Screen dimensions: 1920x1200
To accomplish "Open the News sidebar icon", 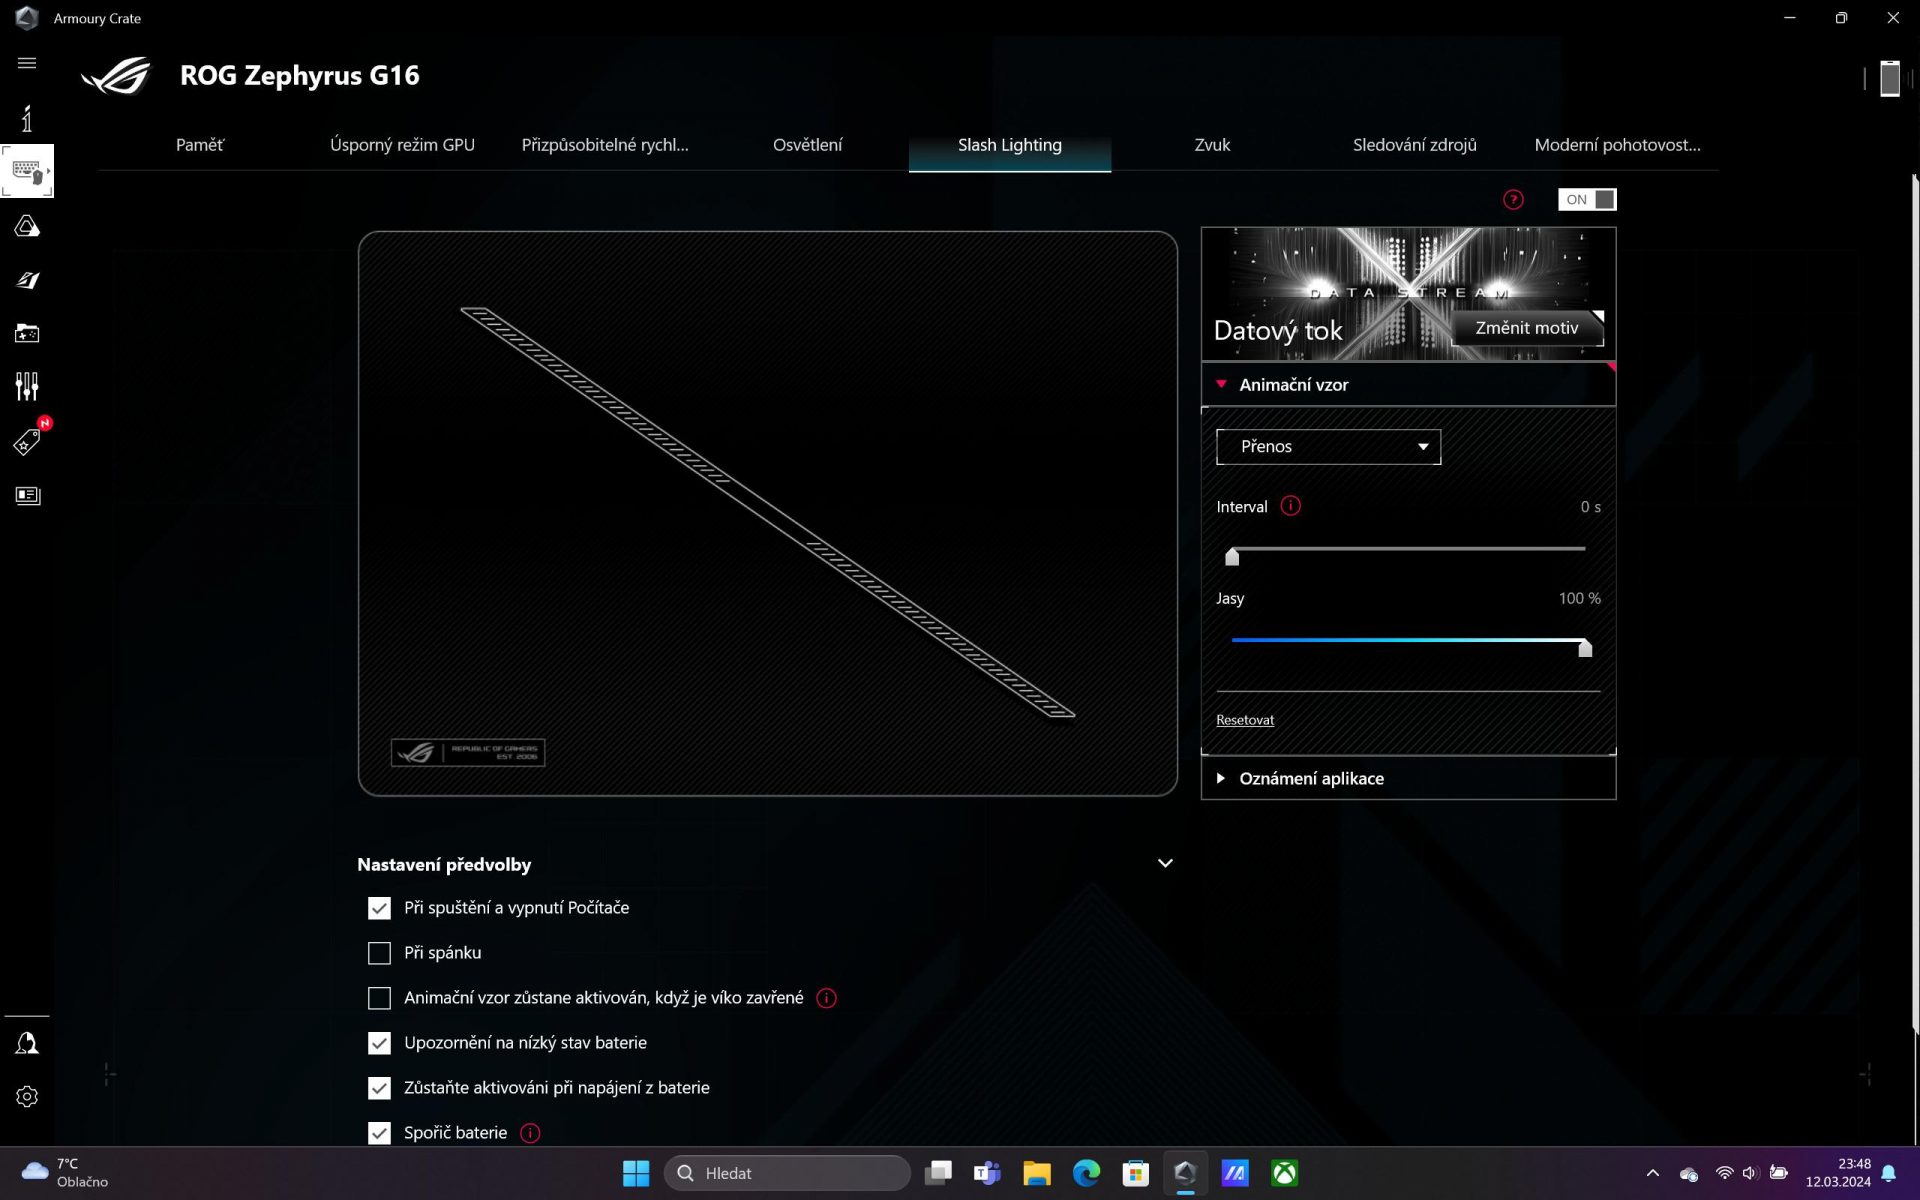I will point(27,495).
